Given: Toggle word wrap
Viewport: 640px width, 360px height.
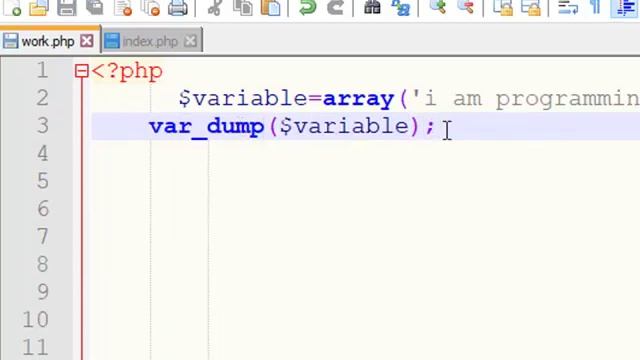Looking at the screenshot, I should 568,7.
